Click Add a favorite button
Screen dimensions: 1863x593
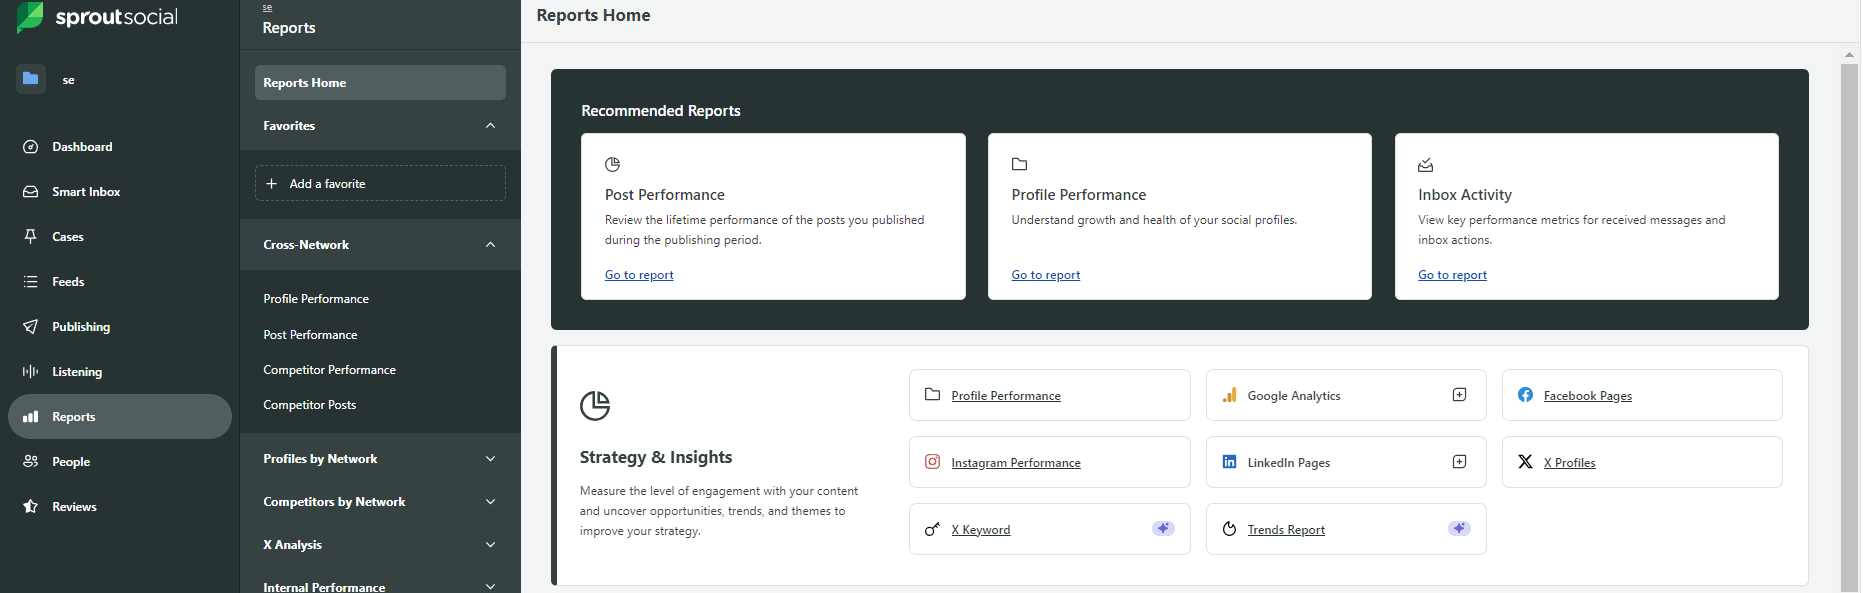point(380,184)
